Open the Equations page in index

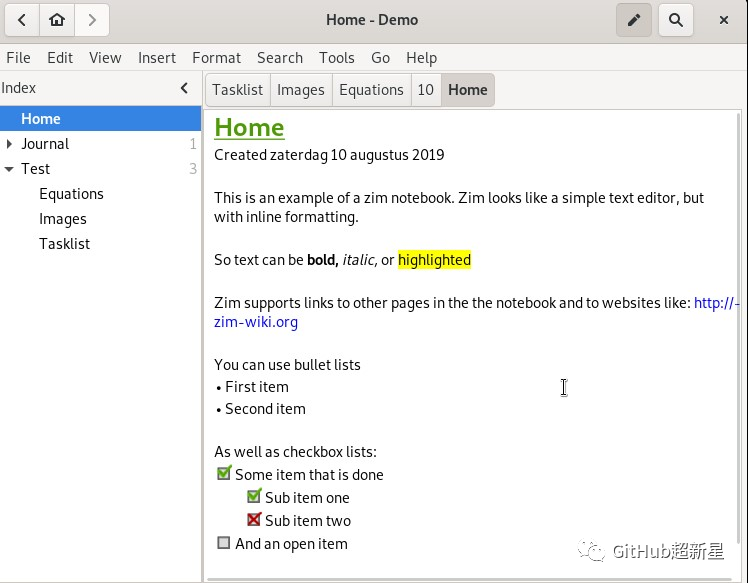pos(72,194)
